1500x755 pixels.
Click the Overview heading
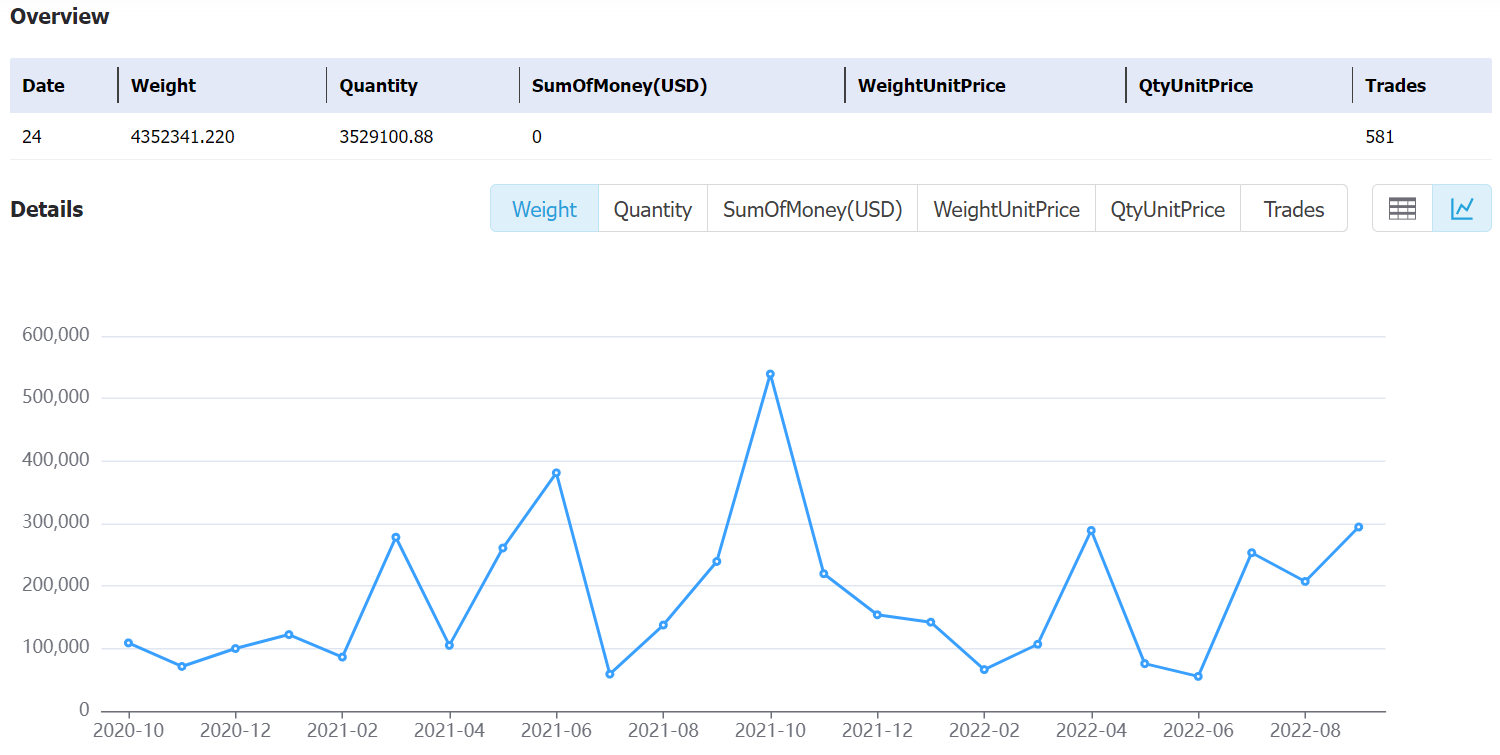[x=60, y=17]
